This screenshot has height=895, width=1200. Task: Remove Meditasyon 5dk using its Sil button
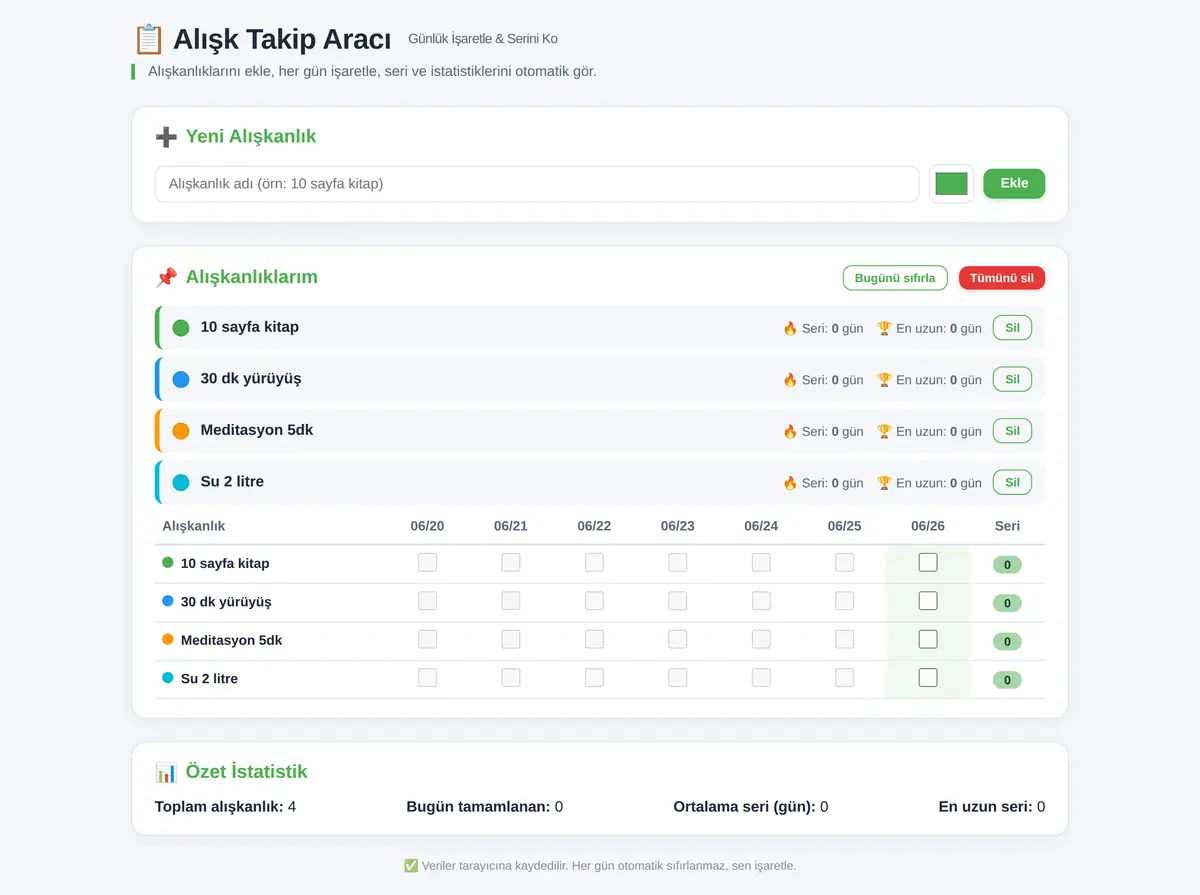[1012, 431]
